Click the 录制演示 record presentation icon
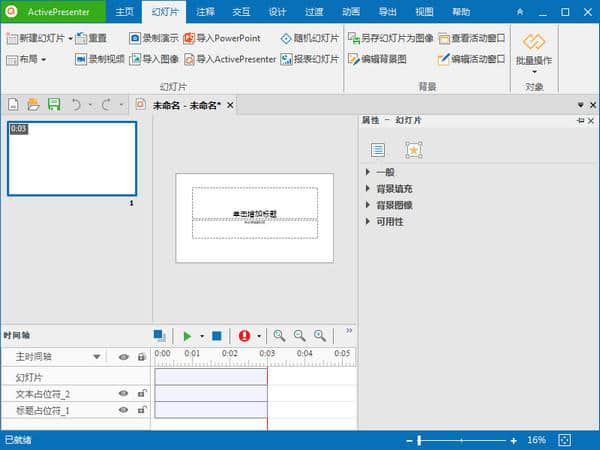600x450 pixels. 135,38
